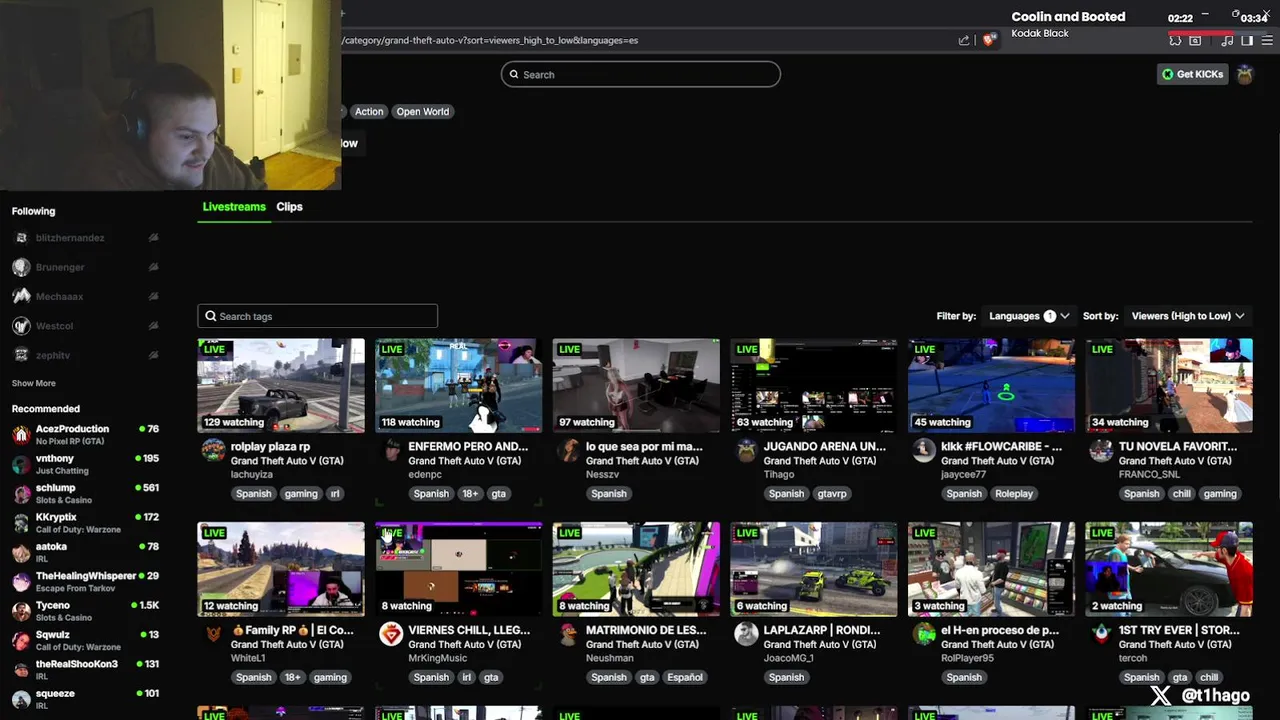This screenshot has width=1280, height=720.
Task: Open the user profile avatar menu
Action: (x=1245, y=74)
